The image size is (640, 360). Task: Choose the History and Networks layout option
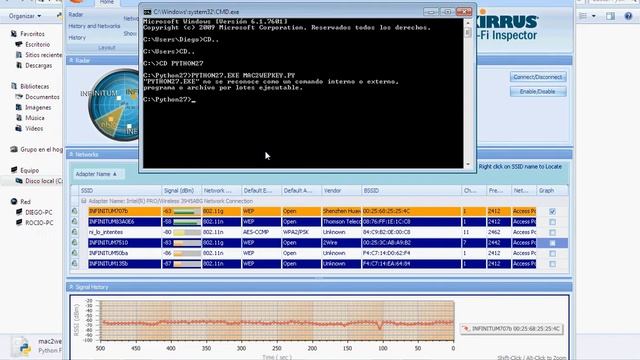[94, 26]
